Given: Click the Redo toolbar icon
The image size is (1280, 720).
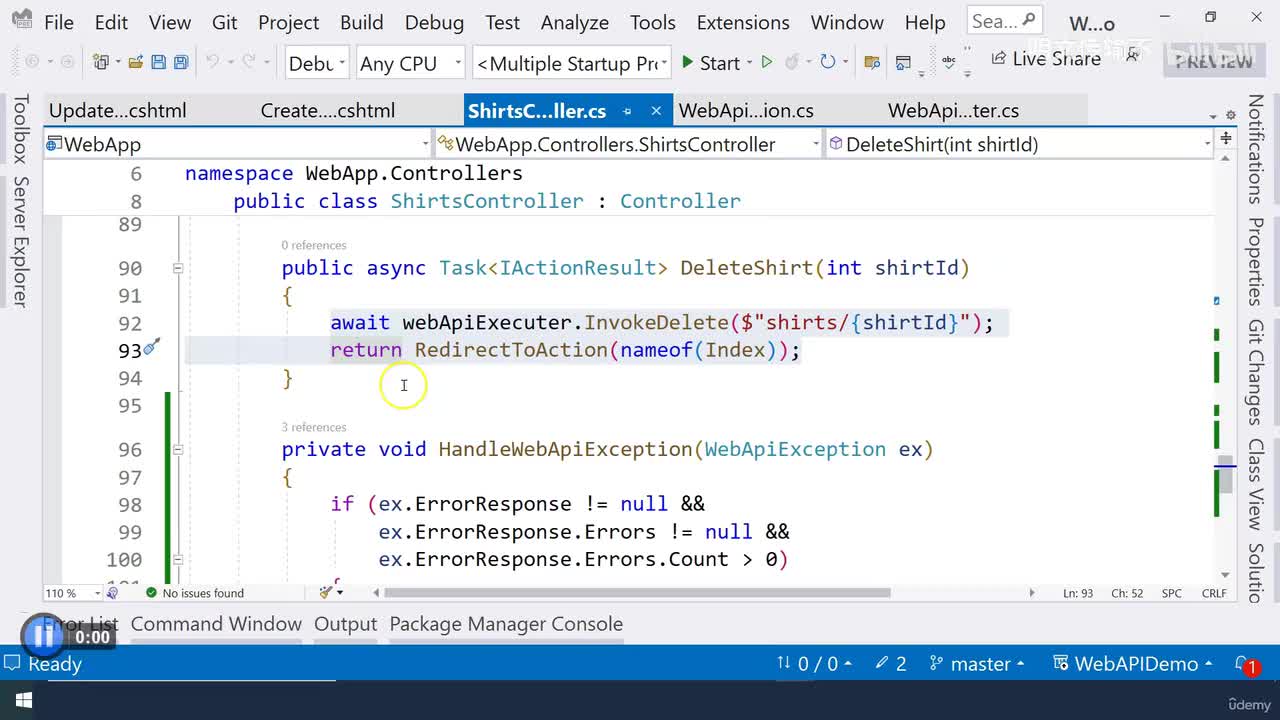Looking at the screenshot, I should [x=248, y=62].
